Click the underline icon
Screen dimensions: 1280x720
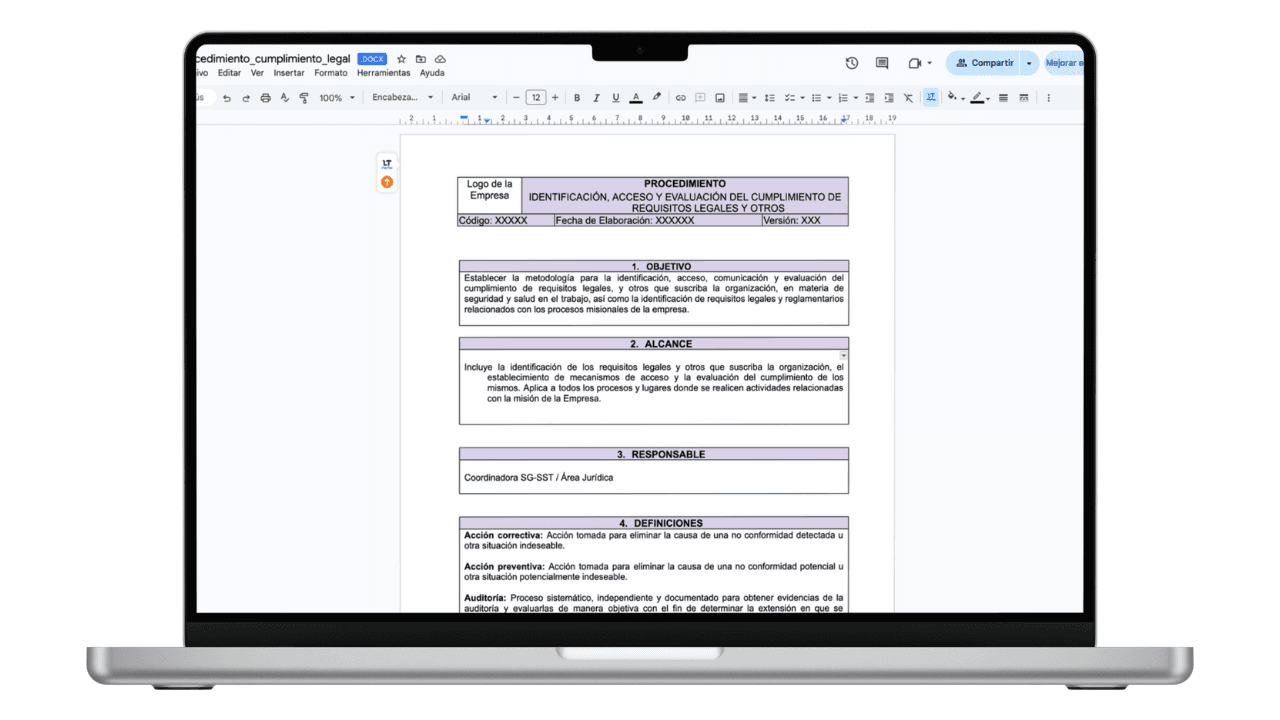click(x=614, y=97)
